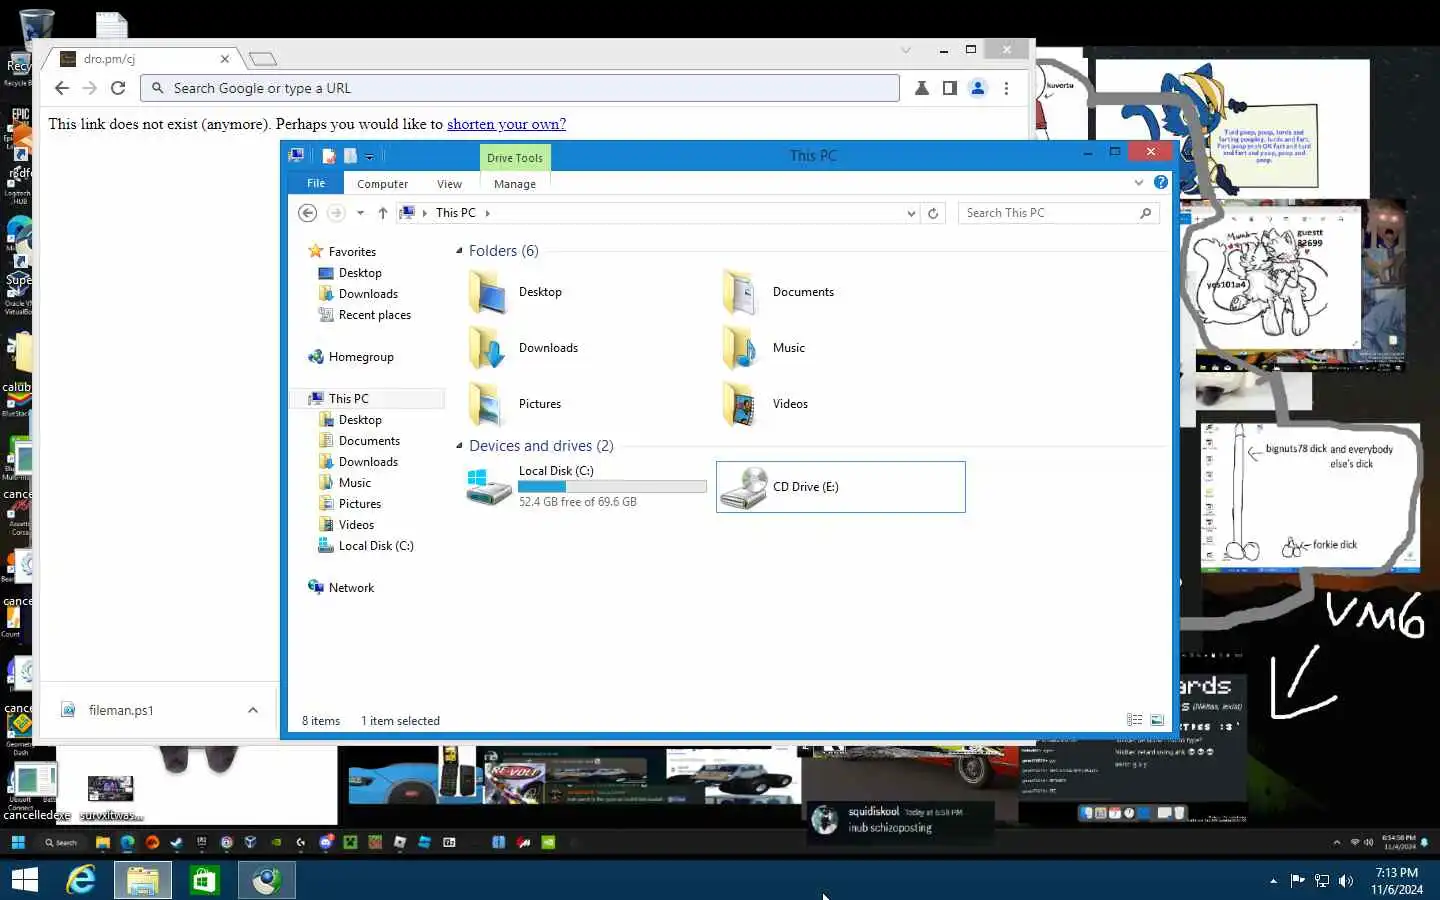The height and width of the screenshot is (900, 1440).
Task: Follow the 'shorten your own?' link
Action: [x=506, y=124]
